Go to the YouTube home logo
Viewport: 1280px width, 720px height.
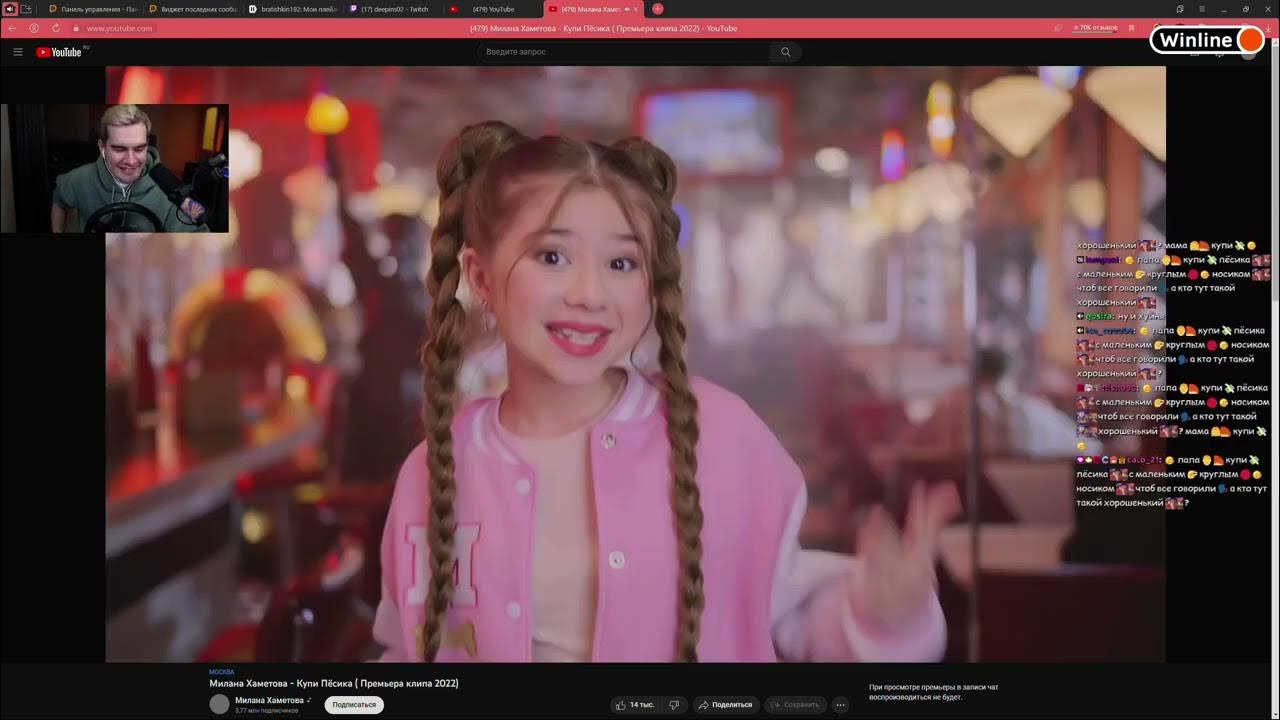pos(60,52)
